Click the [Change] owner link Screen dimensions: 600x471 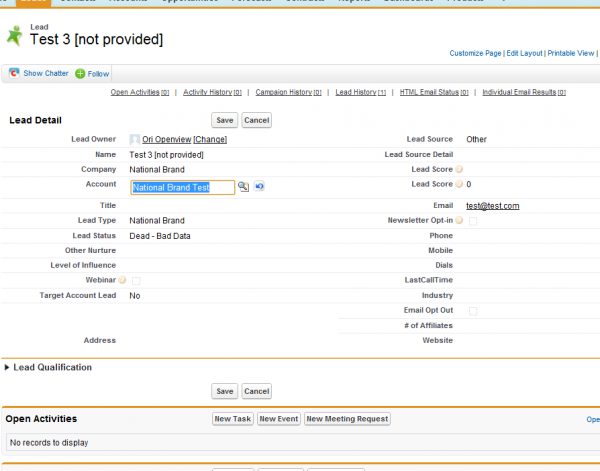210,140
